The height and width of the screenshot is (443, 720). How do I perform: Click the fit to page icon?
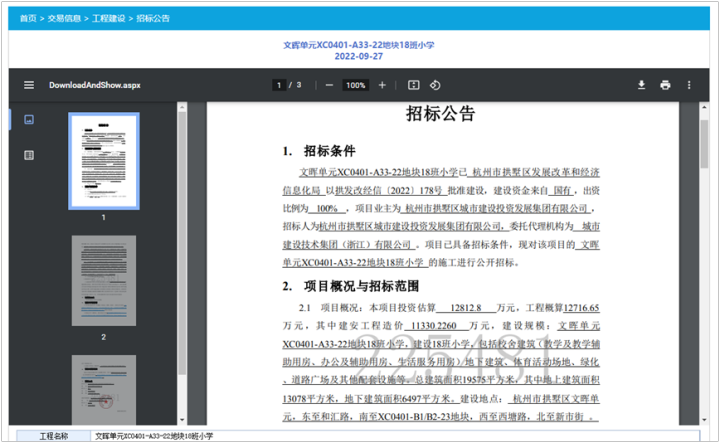[414, 85]
